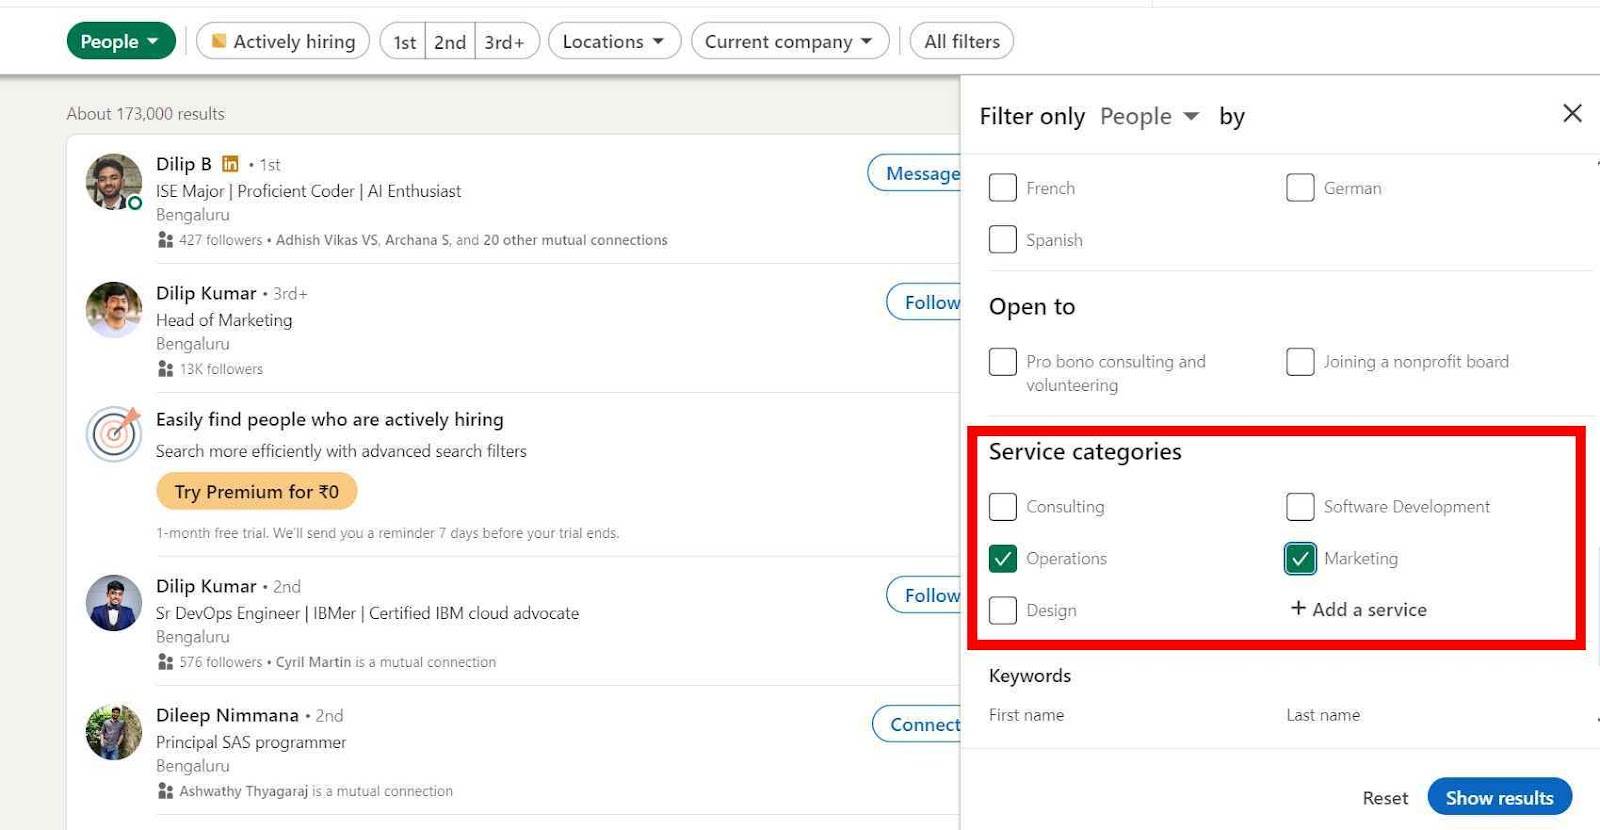Tick the Consulting service category

click(1002, 506)
